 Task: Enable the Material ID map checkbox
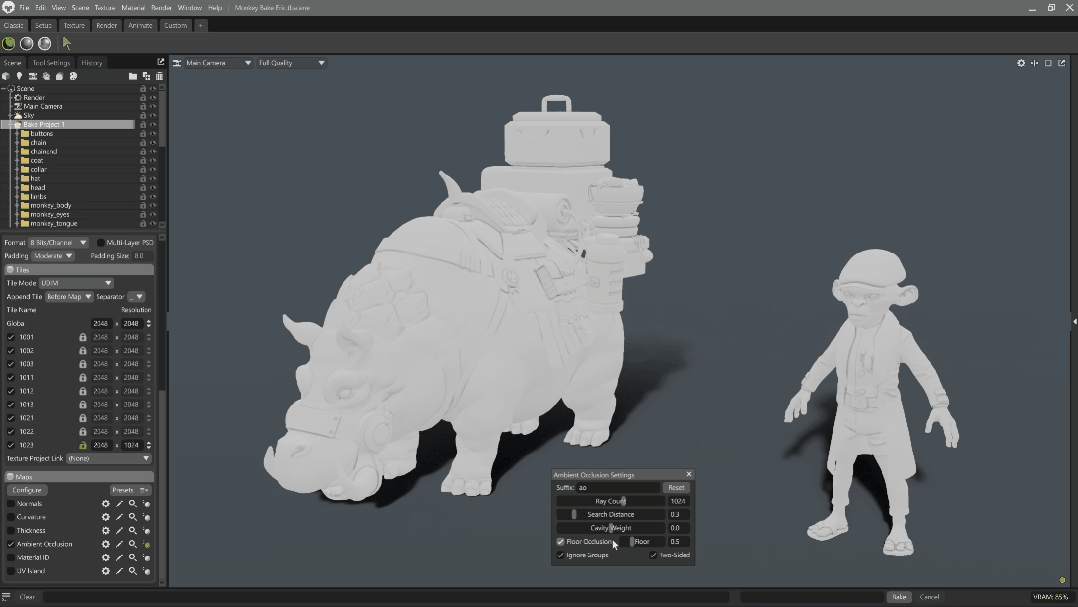11,558
